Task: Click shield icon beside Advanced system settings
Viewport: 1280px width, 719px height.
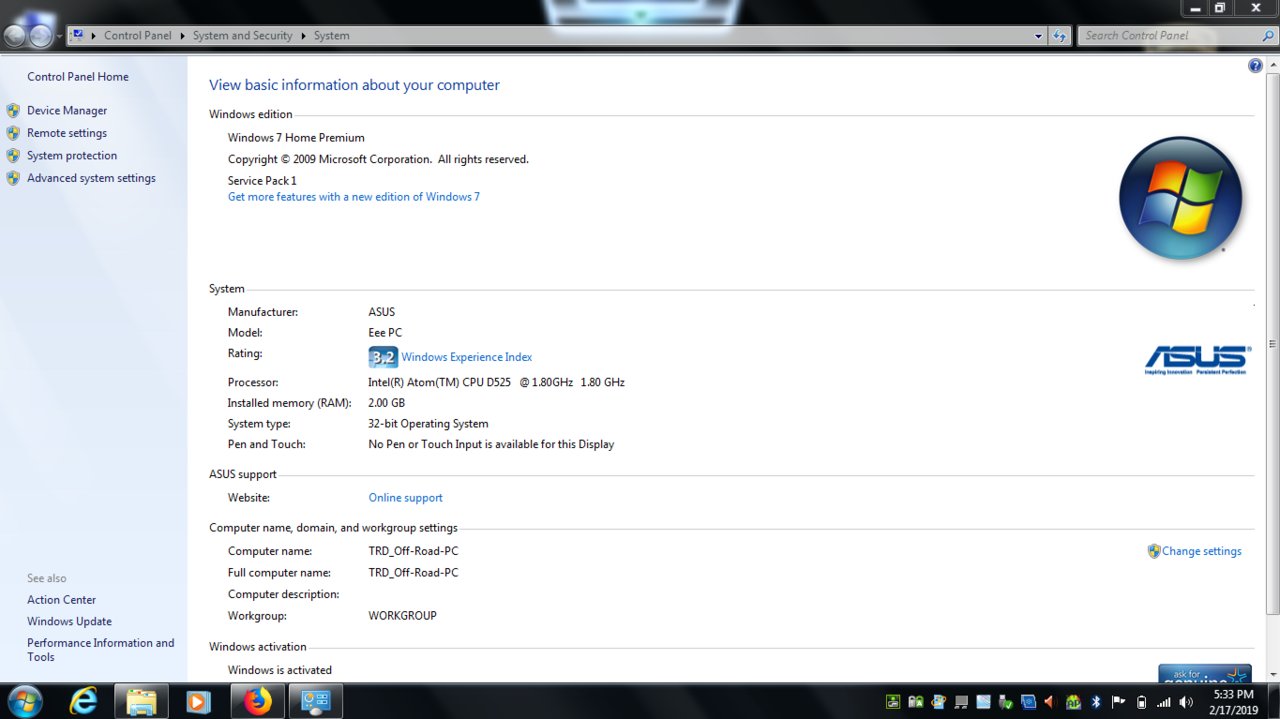Action: coord(13,178)
